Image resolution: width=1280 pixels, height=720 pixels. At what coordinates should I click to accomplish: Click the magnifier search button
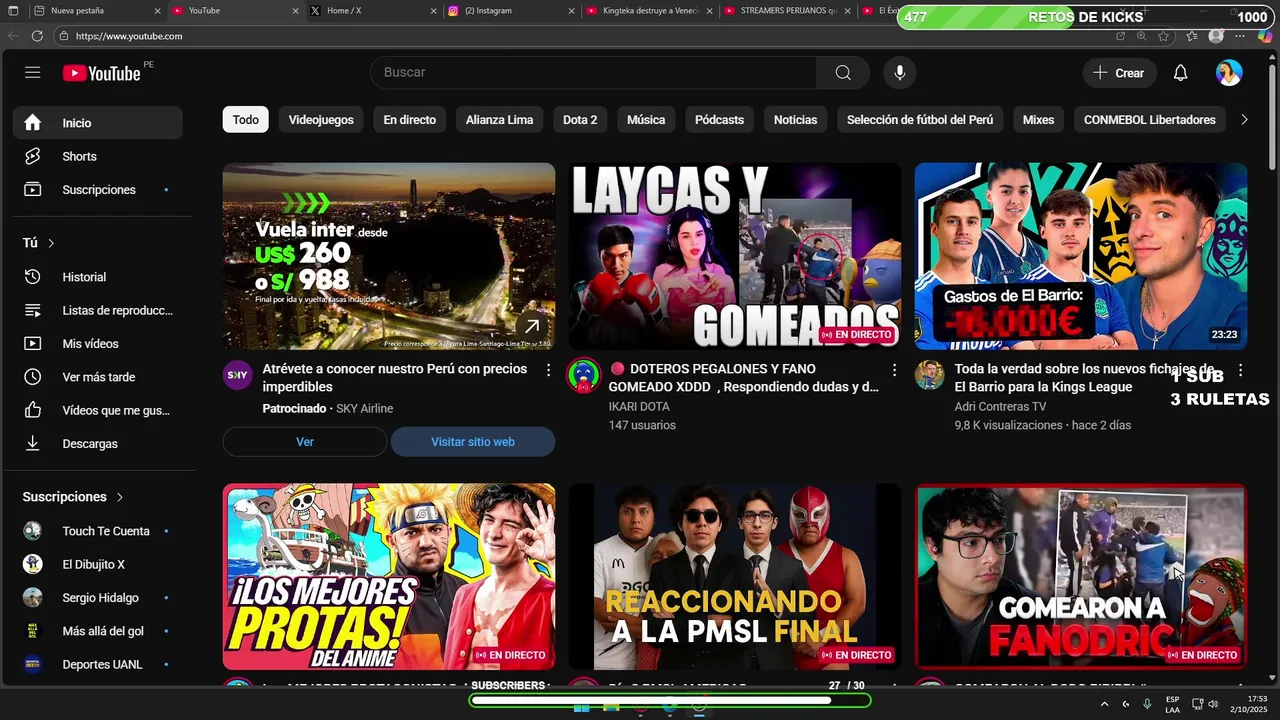[x=843, y=73]
